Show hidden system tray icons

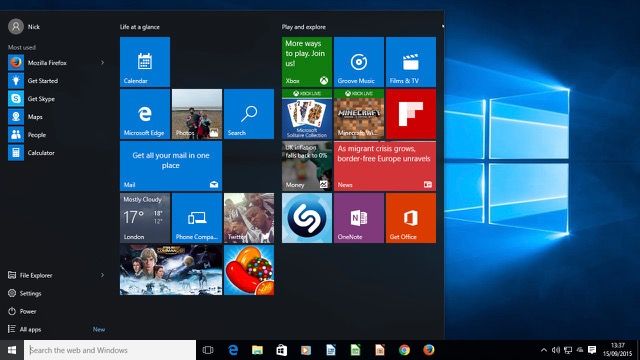click(x=544, y=350)
